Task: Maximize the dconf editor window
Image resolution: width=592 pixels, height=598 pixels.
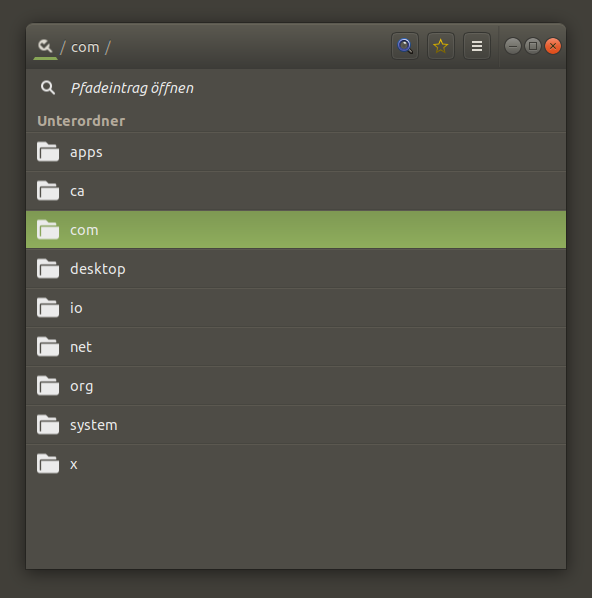Action: click(x=533, y=46)
